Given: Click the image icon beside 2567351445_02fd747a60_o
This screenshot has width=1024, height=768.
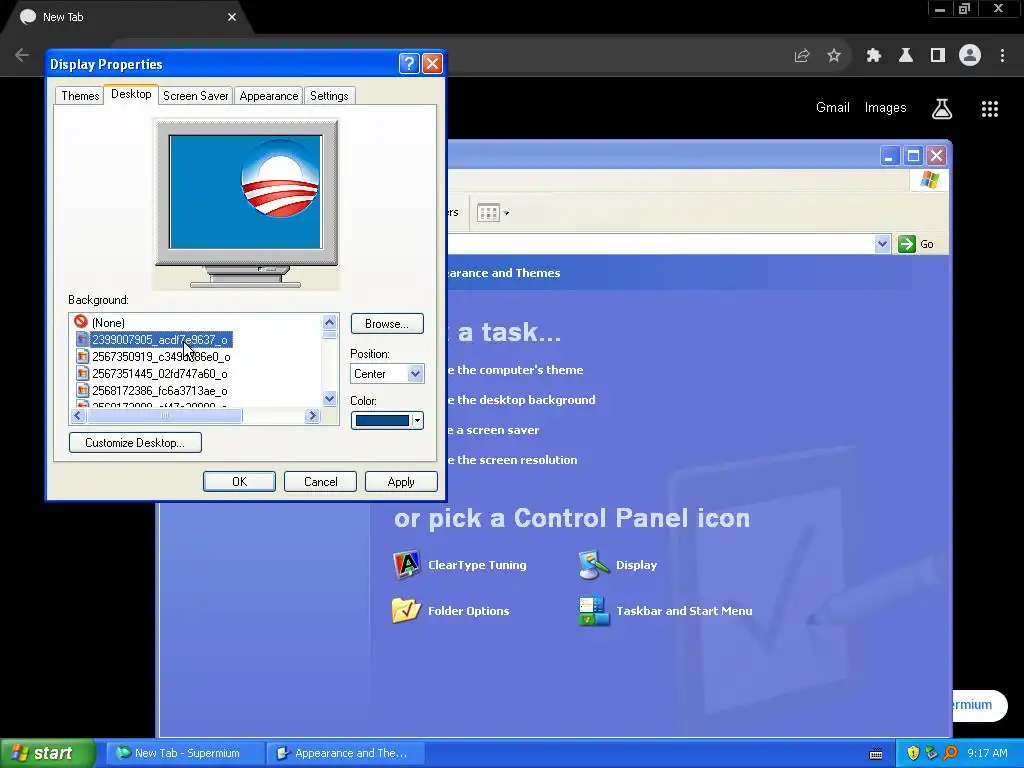Looking at the screenshot, I should tap(82, 374).
